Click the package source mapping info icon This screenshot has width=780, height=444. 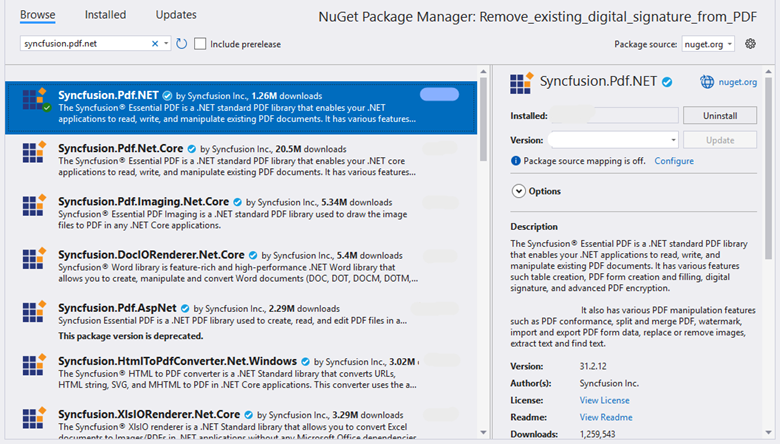tap(516, 161)
